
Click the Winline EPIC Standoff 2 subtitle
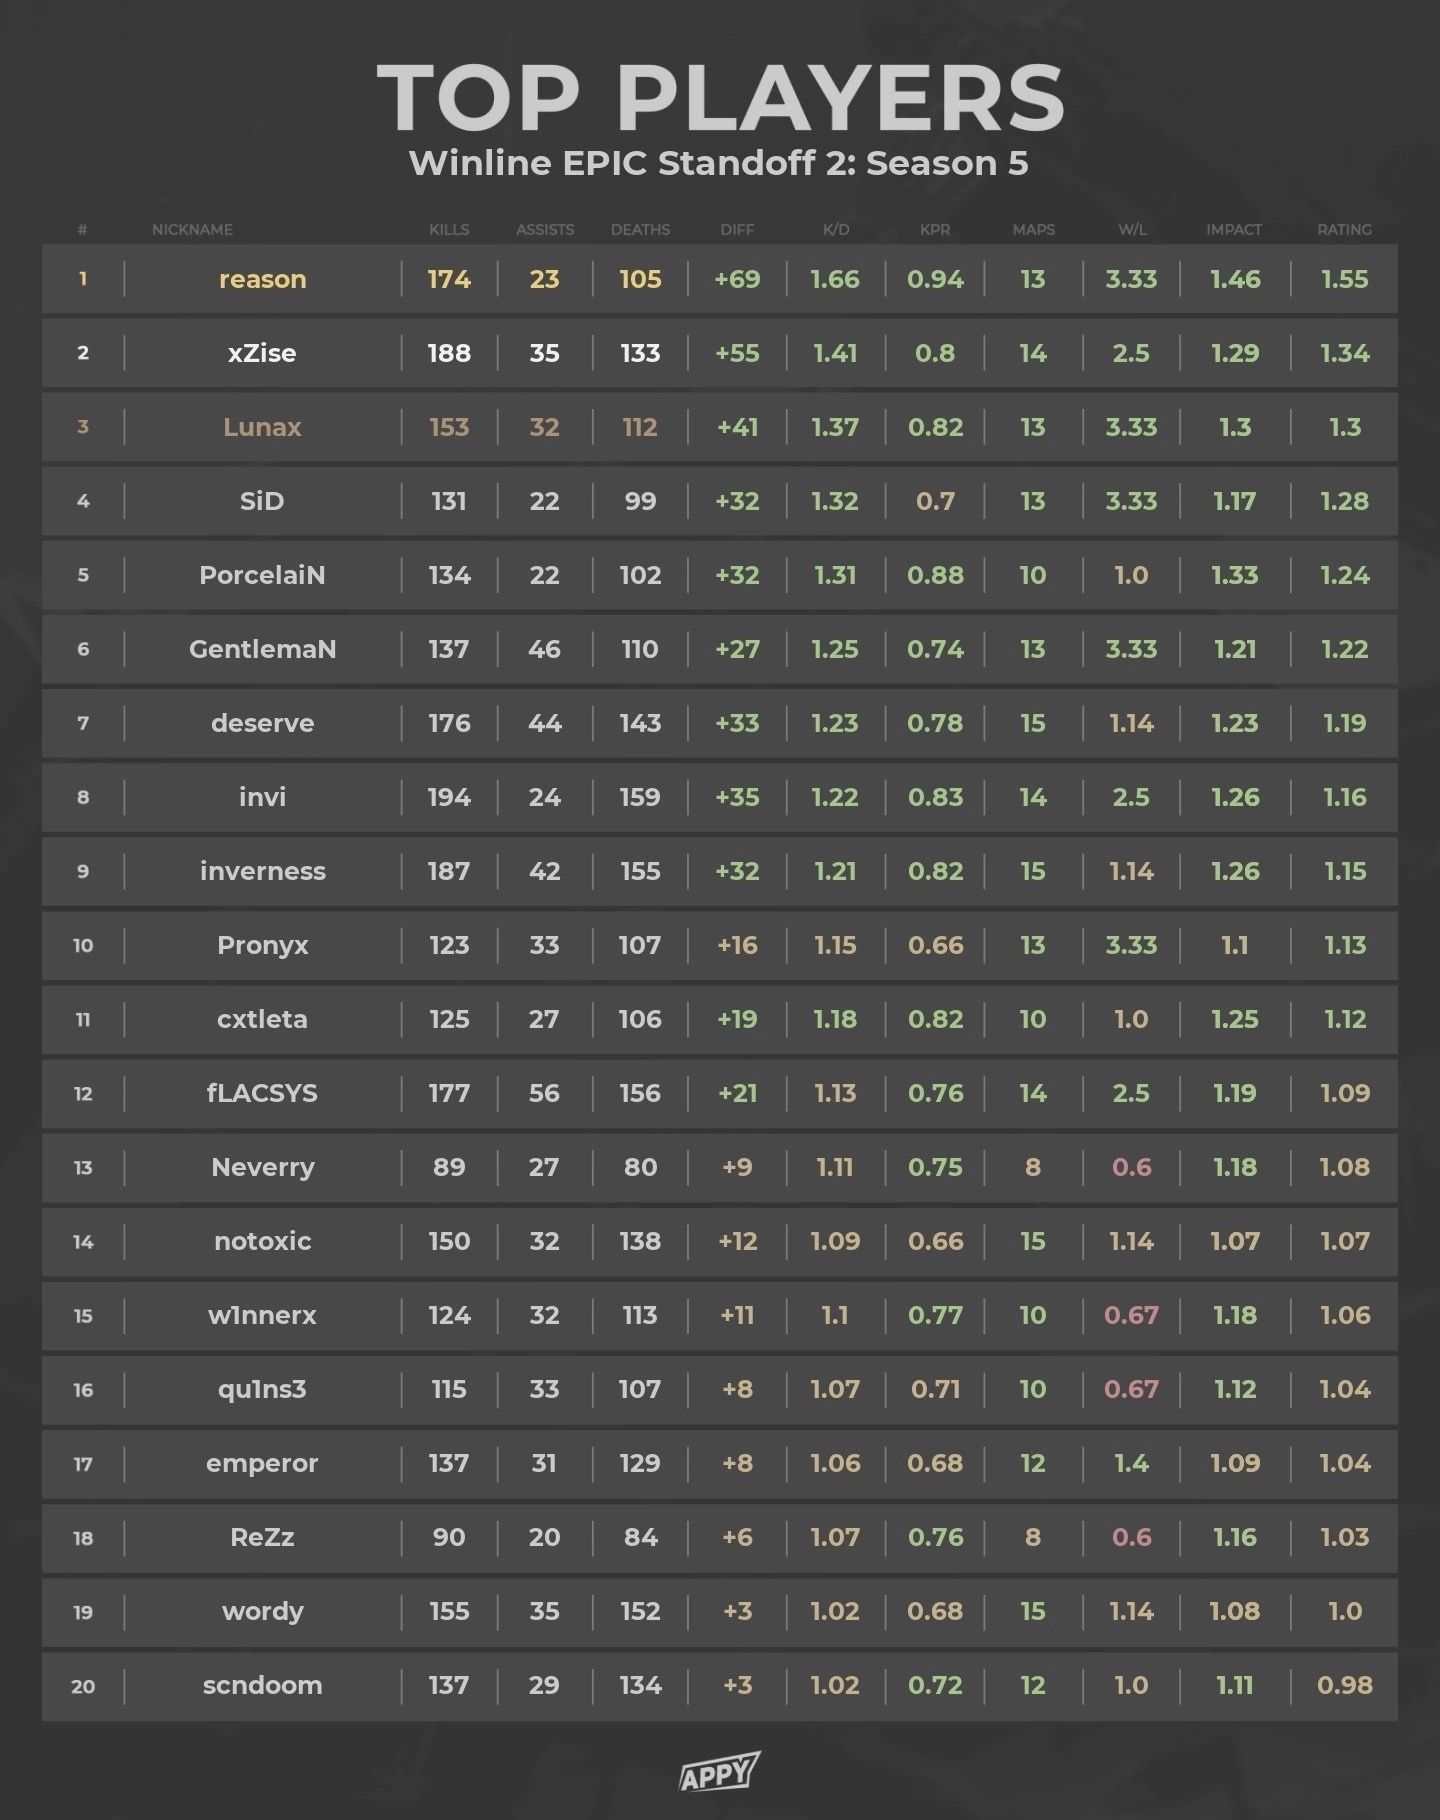click(718, 163)
